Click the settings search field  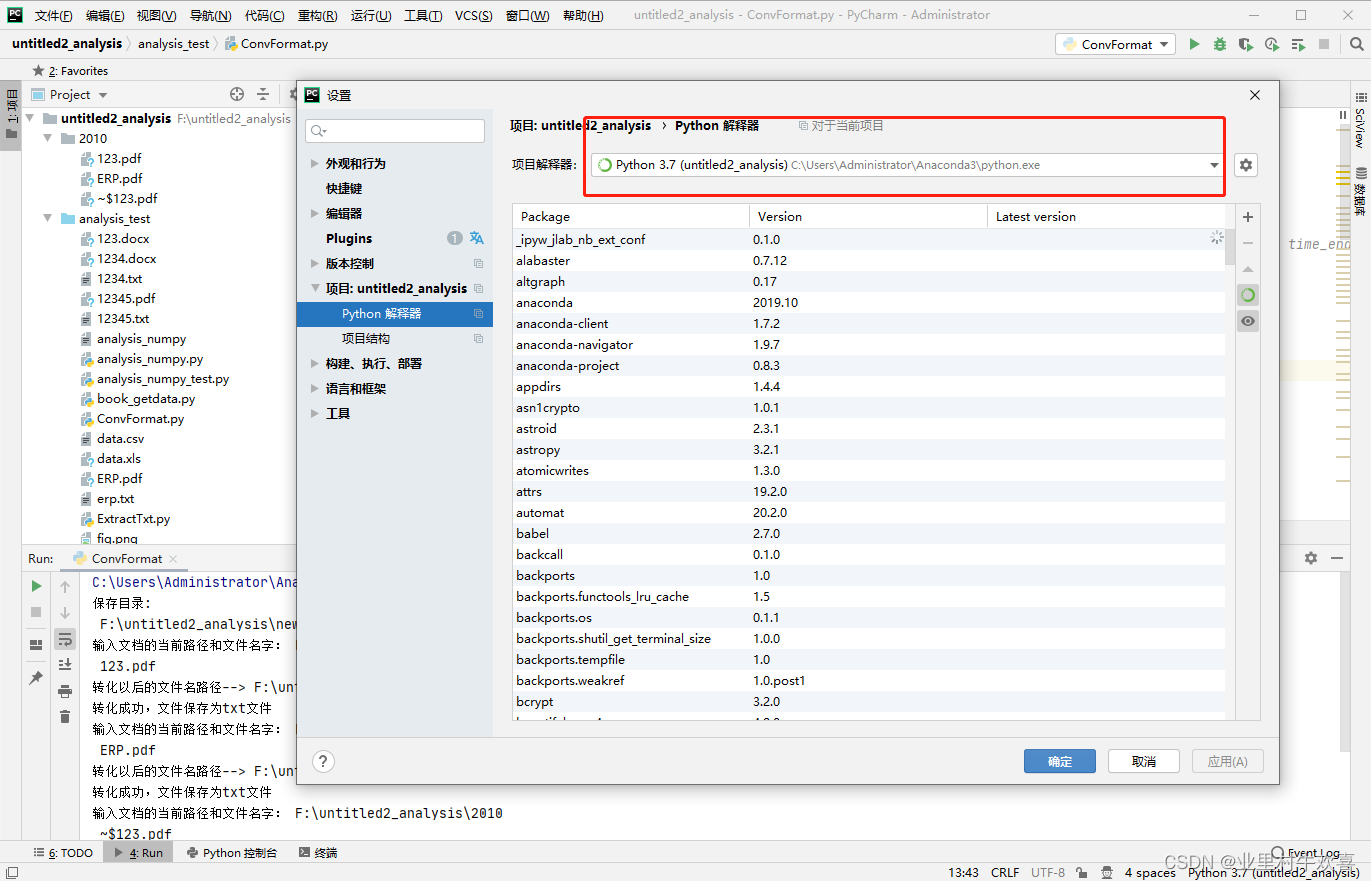(x=395, y=131)
